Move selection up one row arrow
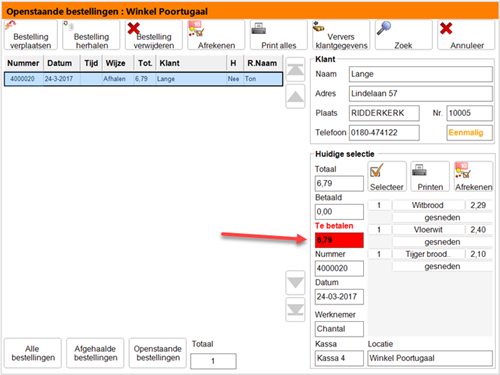Screen dimensions: 500x375 pyautogui.click(x=295, y=96)
